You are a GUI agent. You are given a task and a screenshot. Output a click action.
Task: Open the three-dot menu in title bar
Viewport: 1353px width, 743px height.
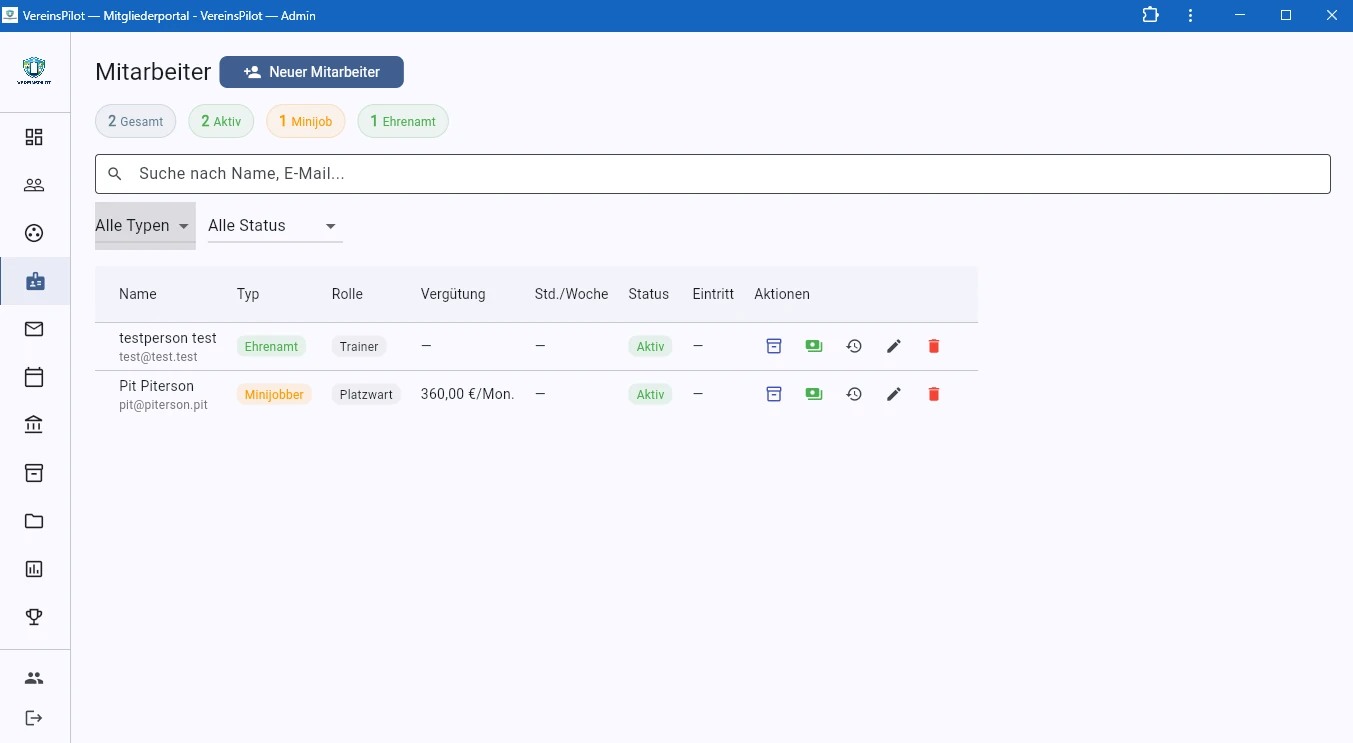pyautogui.click(x=1191, y=16)
